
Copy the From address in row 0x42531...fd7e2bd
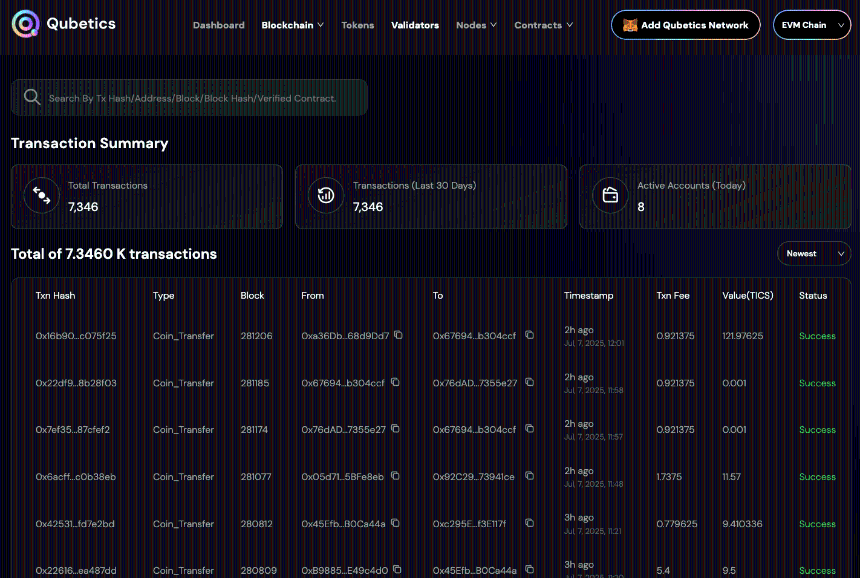coord(395,523)
